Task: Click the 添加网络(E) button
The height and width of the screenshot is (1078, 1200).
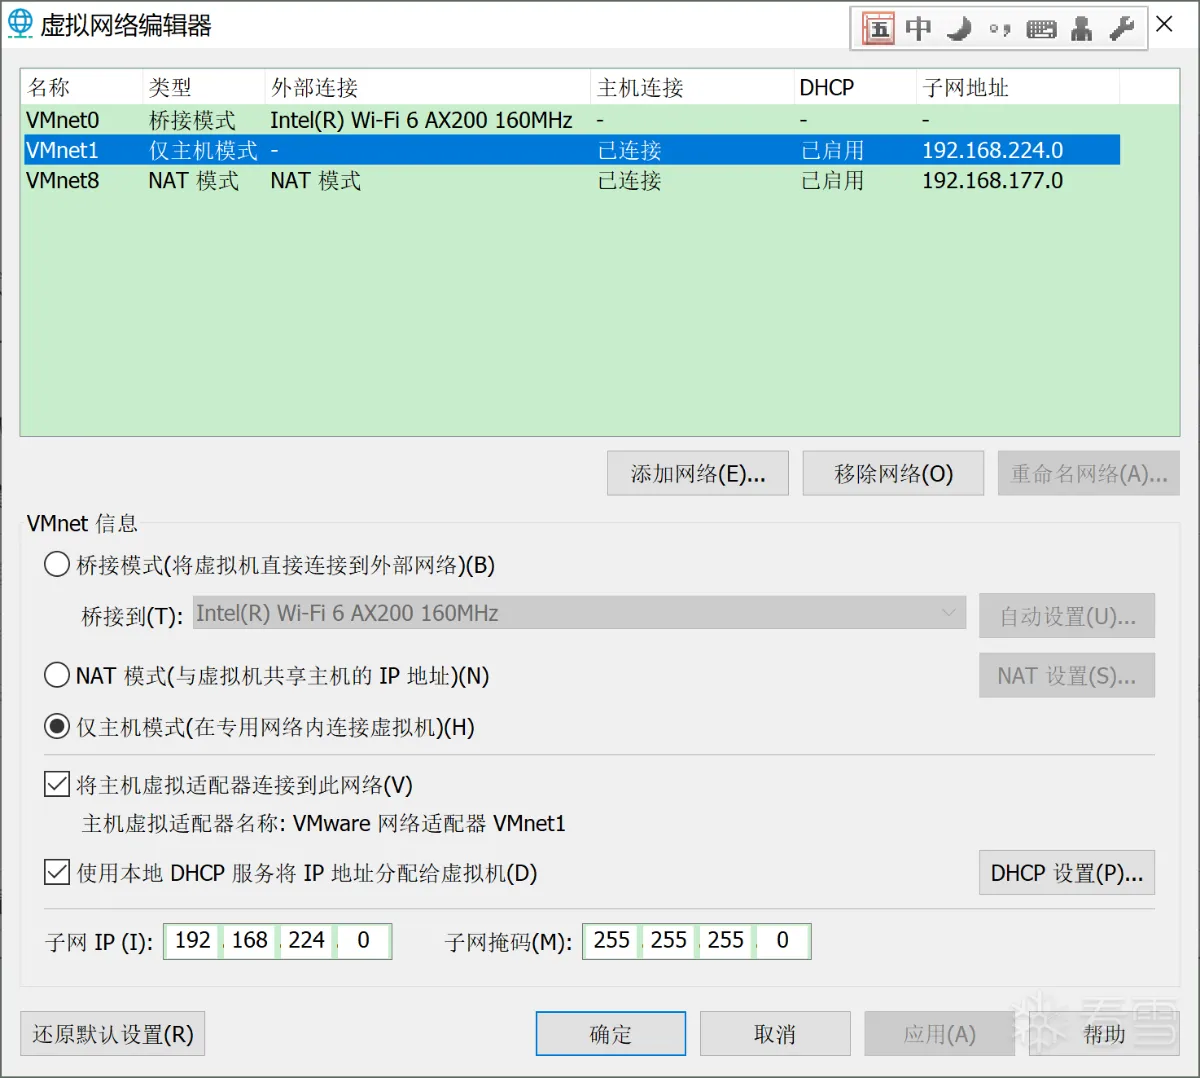Action: (697, 473)
